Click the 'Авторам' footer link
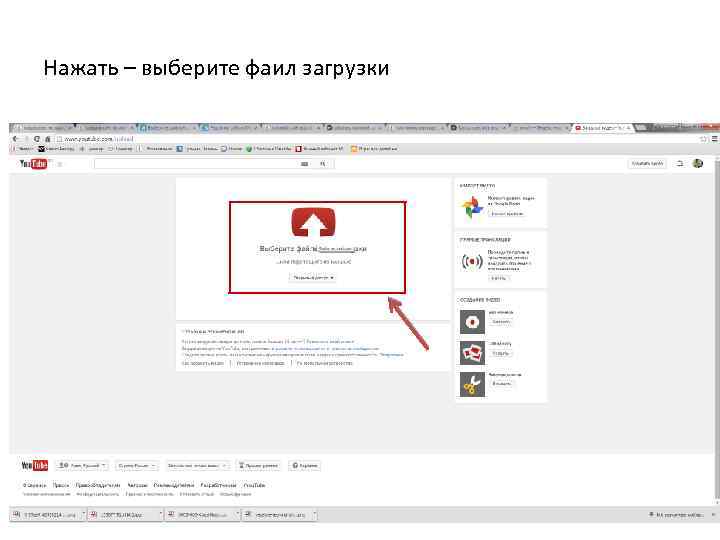Image resolution: width=720 pixels, height=540 pixels. tap(137, 485)
